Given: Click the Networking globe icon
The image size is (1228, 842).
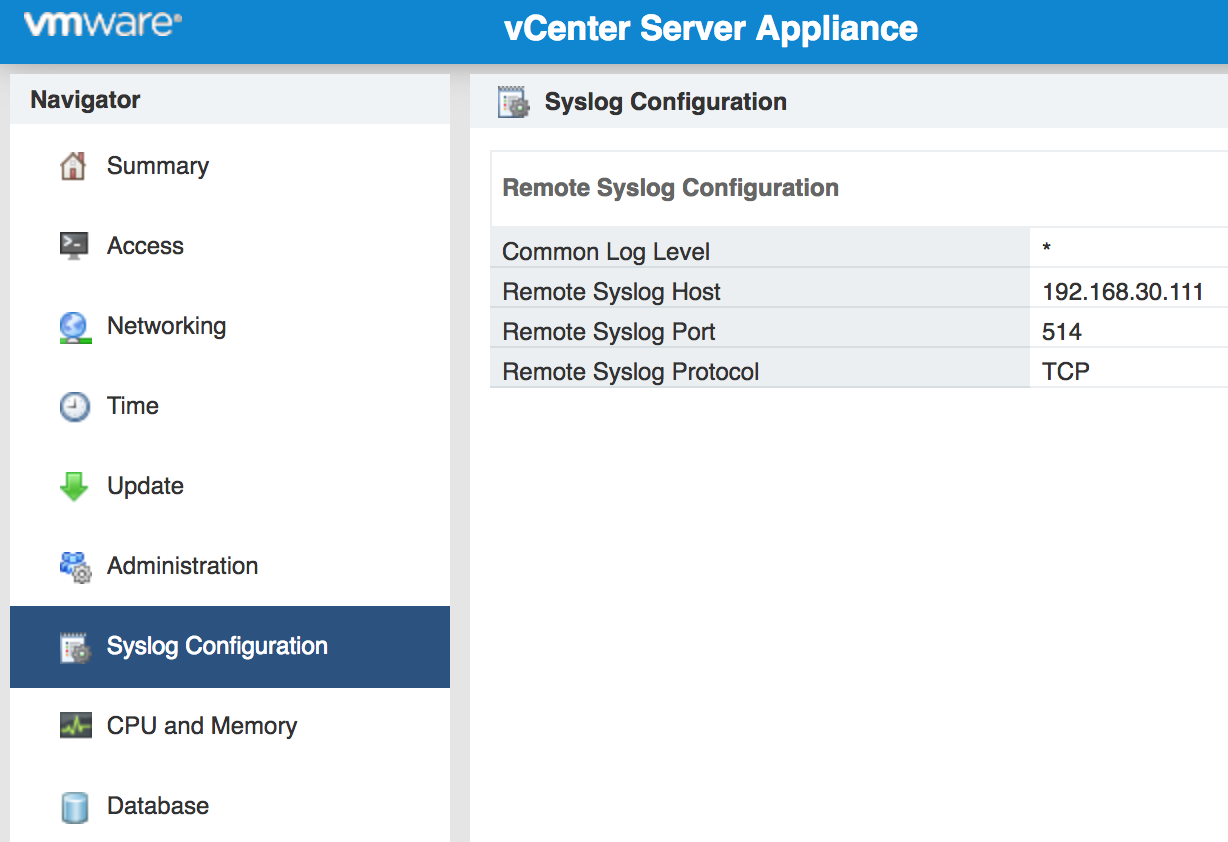Looking at the screenshot, I should pyautogui.click(x=75, y=327).
